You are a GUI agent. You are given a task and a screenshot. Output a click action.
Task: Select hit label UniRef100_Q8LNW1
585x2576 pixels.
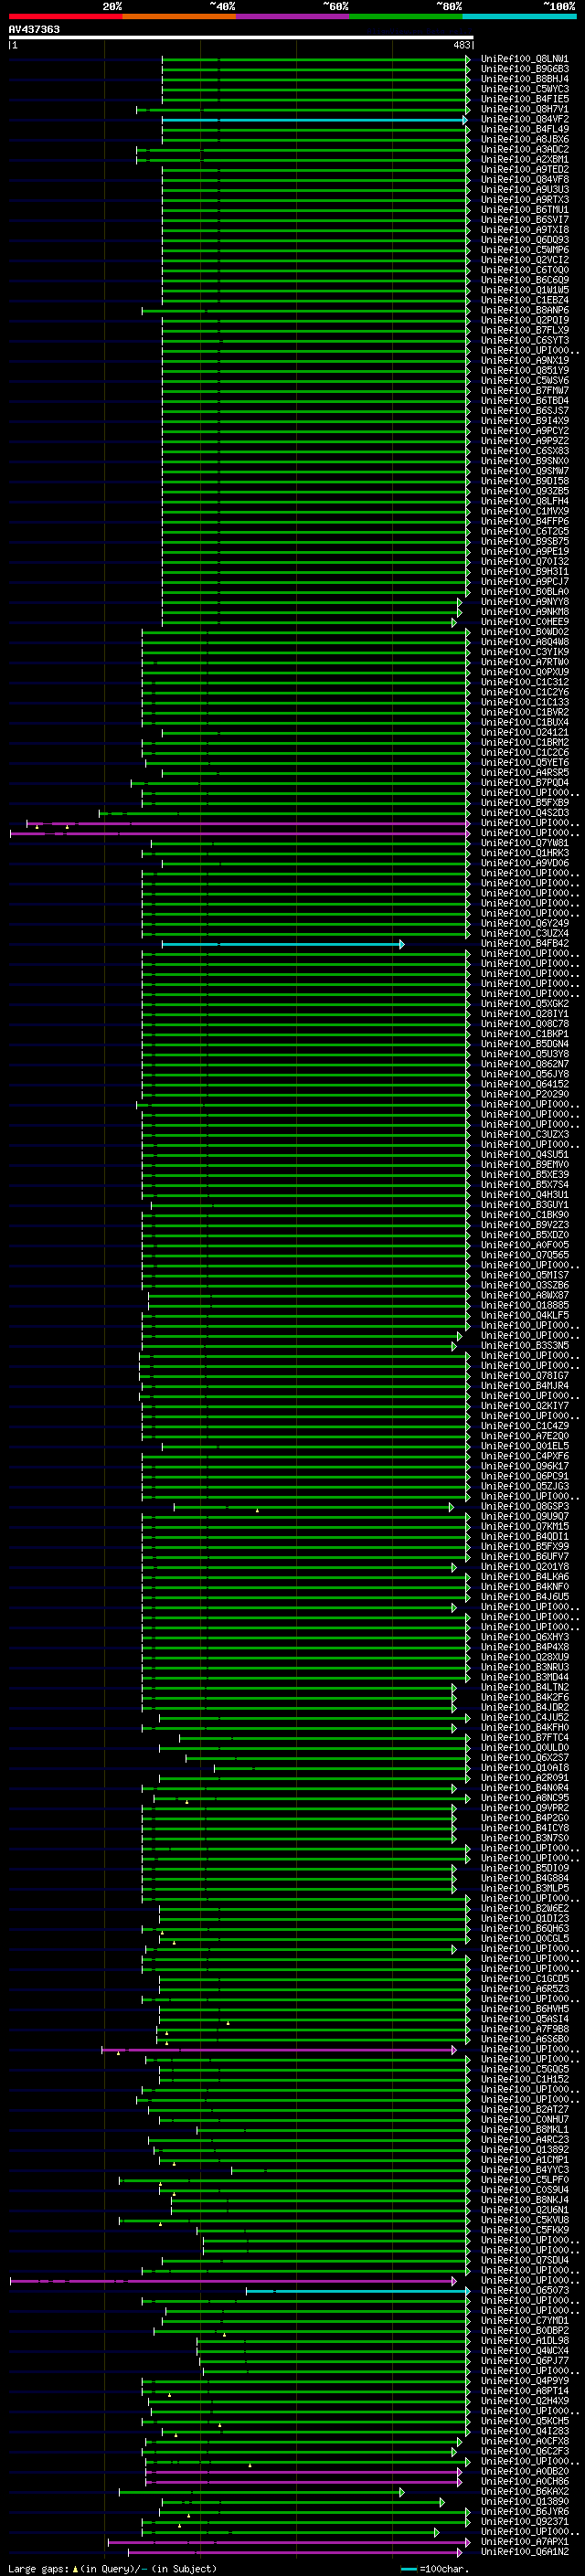pos(525,59)
